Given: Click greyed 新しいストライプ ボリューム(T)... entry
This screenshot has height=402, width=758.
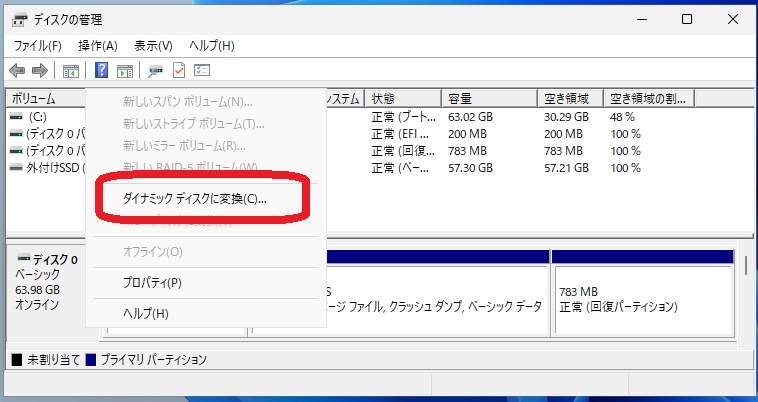Looking at the screenshot, I should tap(193, 124).
